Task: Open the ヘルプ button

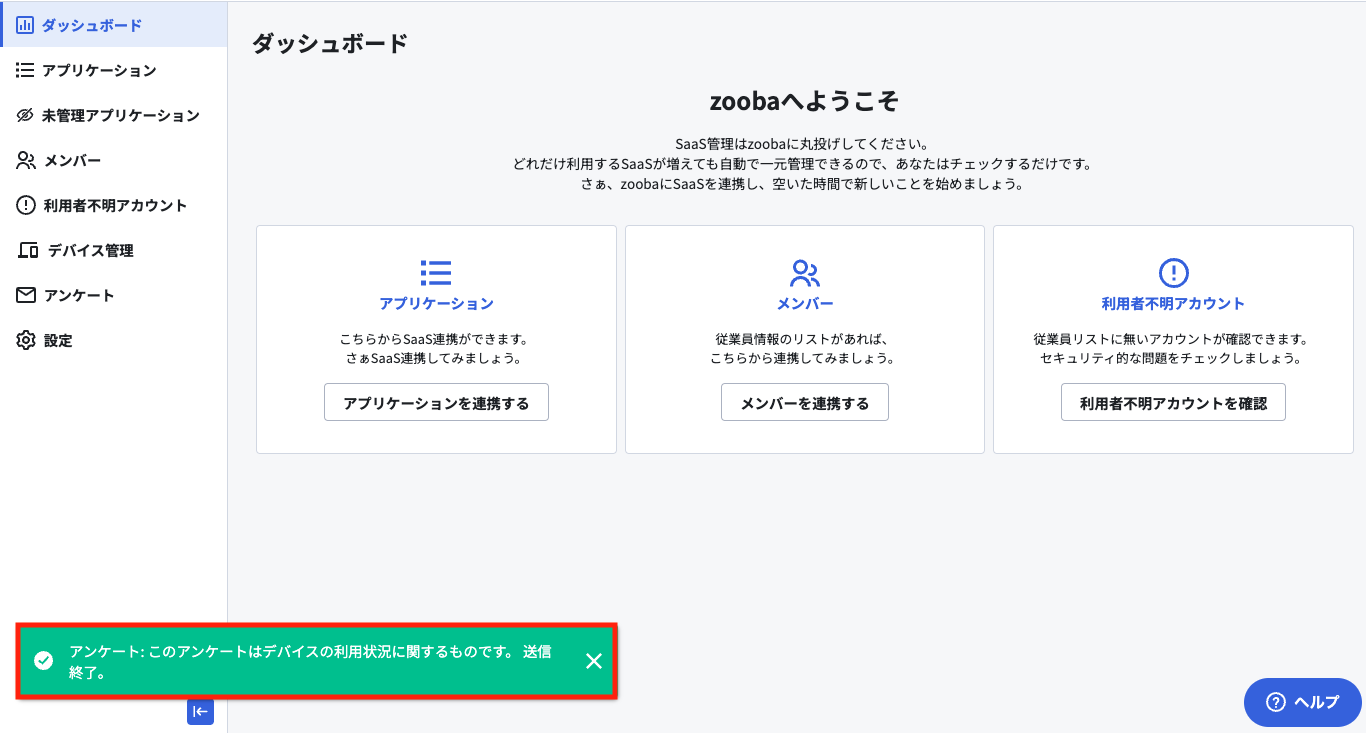Action: (x=1303, y=702)
